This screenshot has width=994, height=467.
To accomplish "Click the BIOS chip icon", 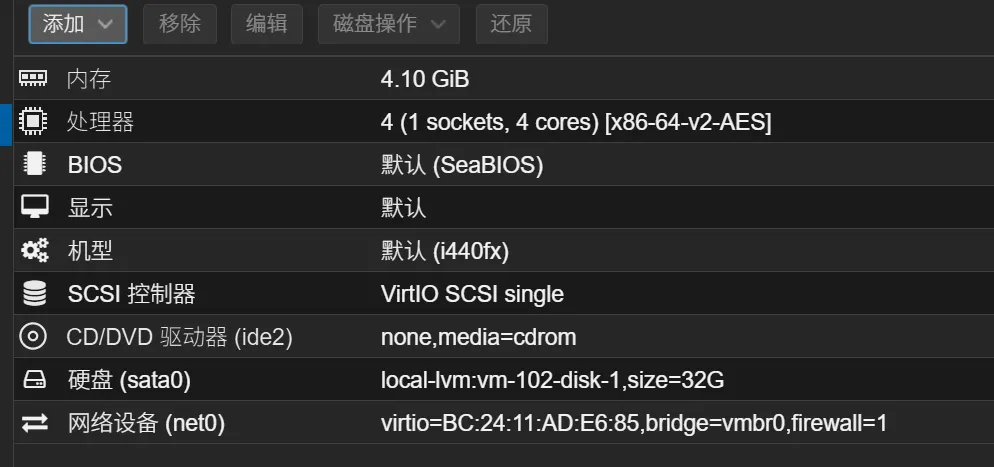I will [34, 164].
